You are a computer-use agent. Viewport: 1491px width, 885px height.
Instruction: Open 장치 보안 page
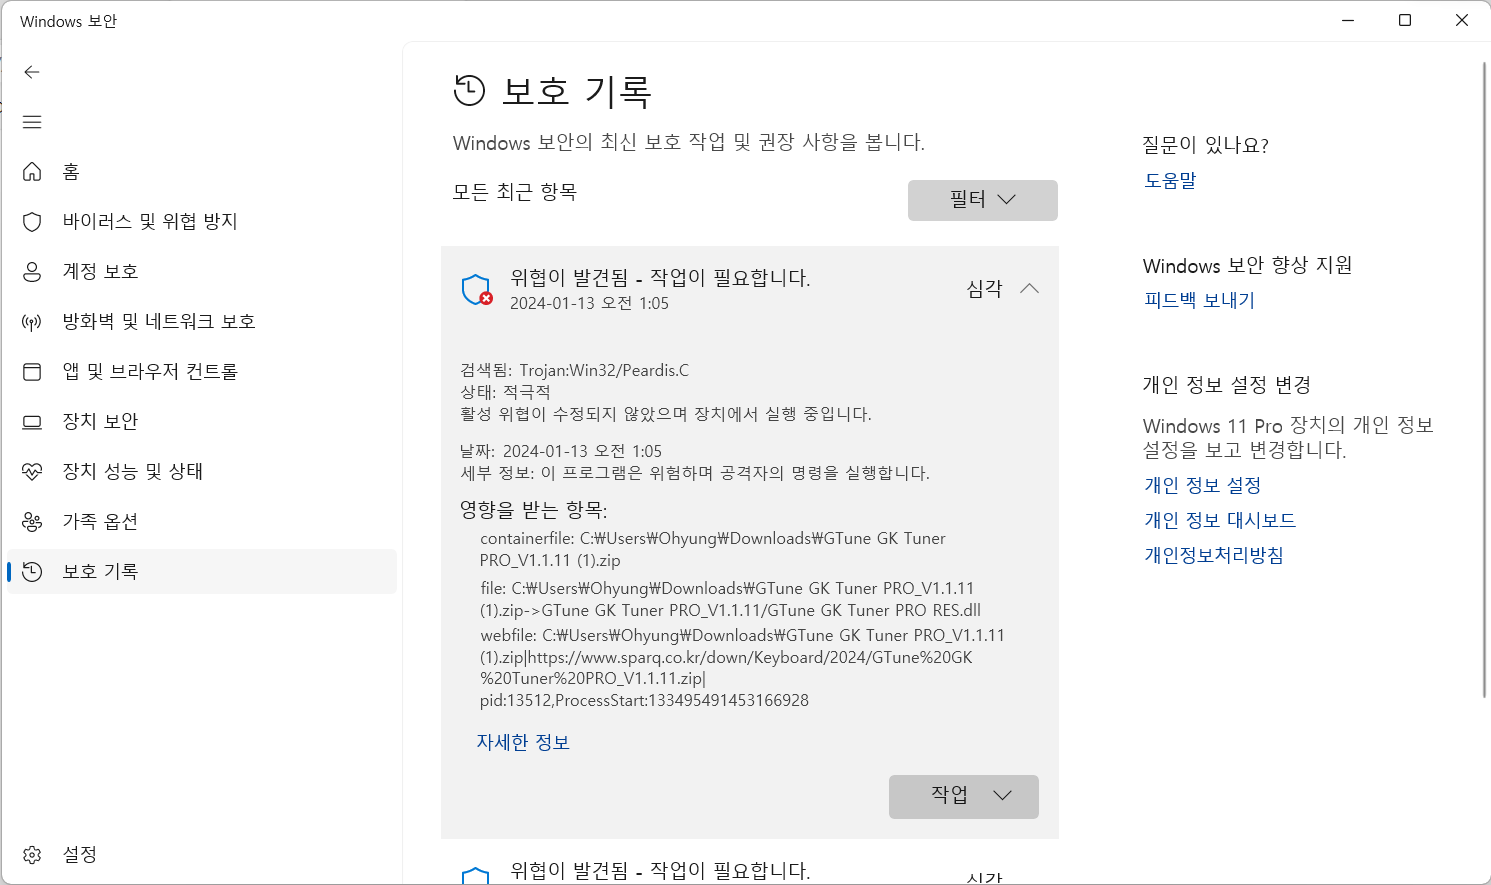[202, 422]
